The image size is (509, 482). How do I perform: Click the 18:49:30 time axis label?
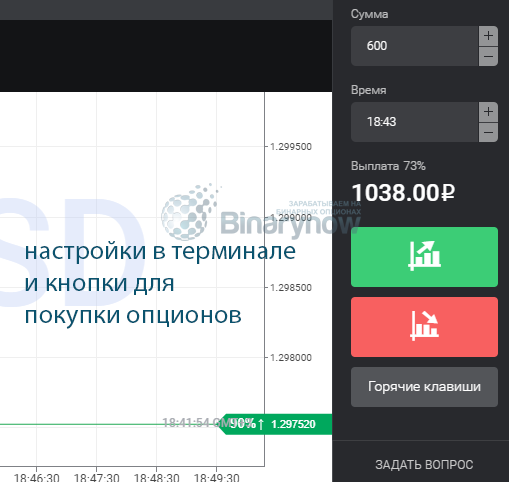pos(217,477)
